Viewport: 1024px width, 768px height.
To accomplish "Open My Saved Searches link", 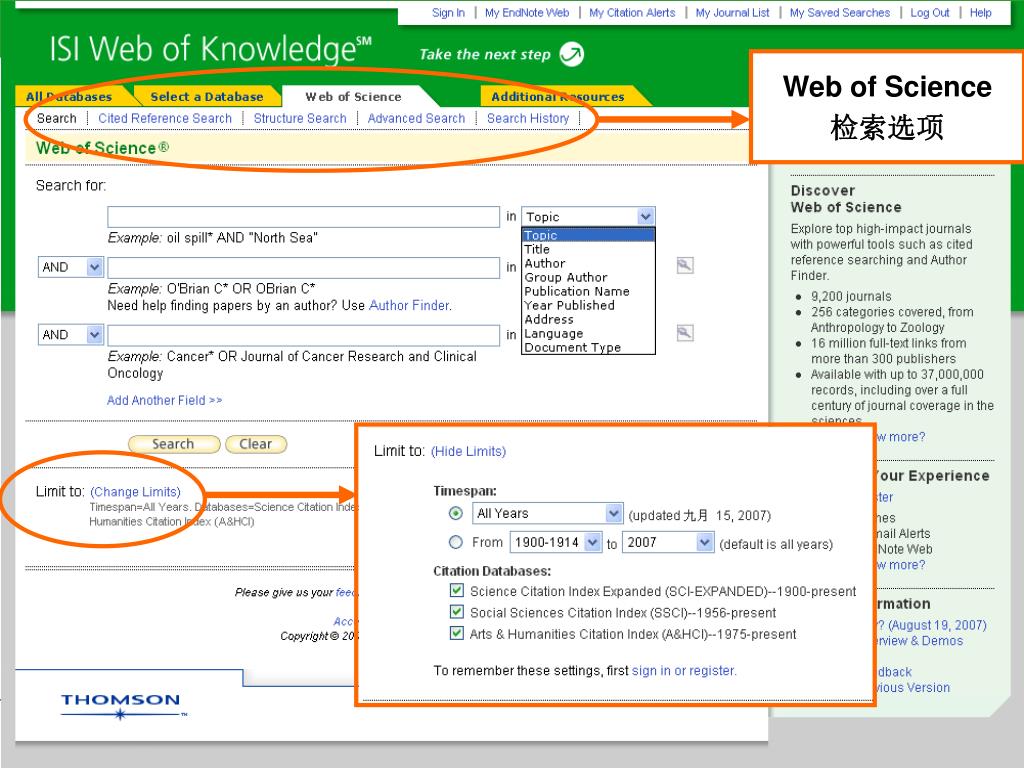I will click(x=839, y=12).
